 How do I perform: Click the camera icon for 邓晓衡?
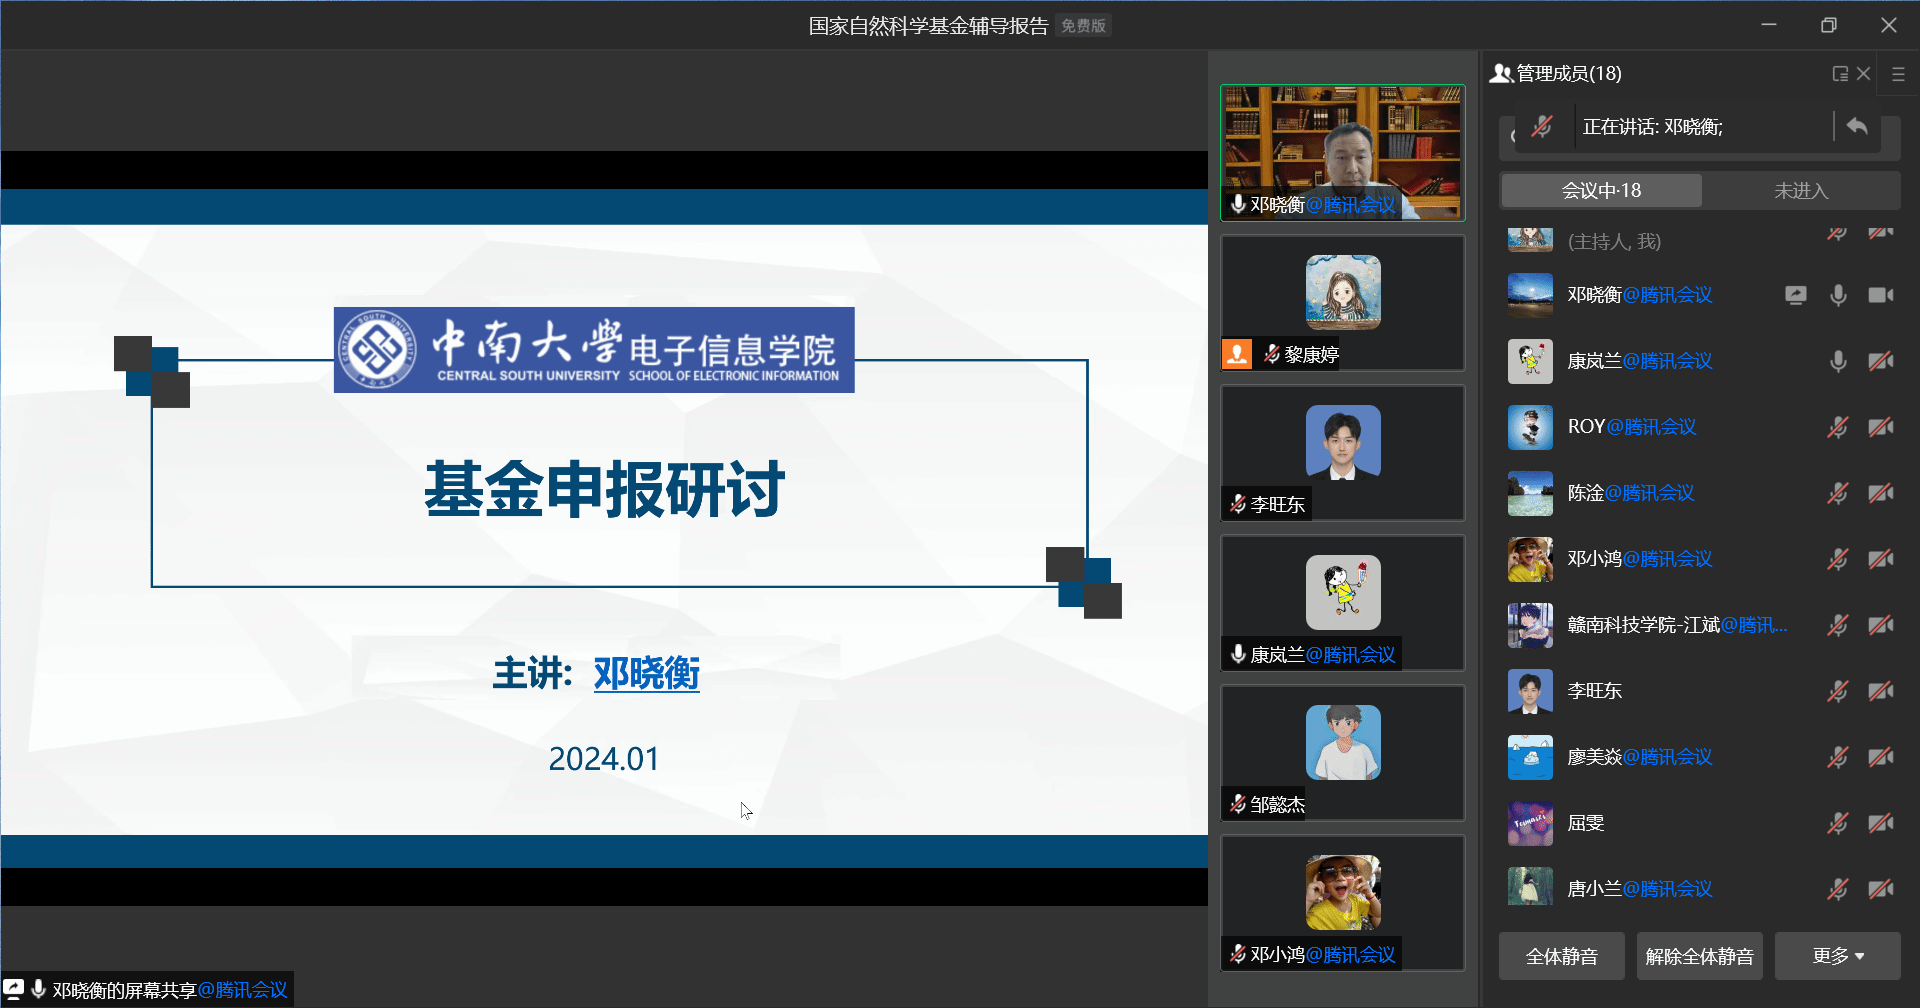click(1881, 295)
